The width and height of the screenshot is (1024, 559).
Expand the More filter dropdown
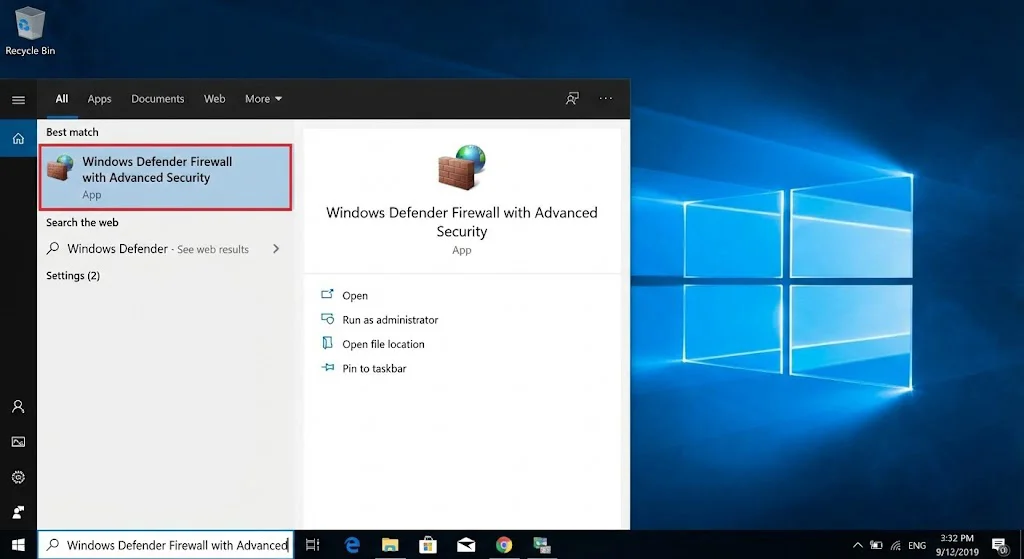263,99
